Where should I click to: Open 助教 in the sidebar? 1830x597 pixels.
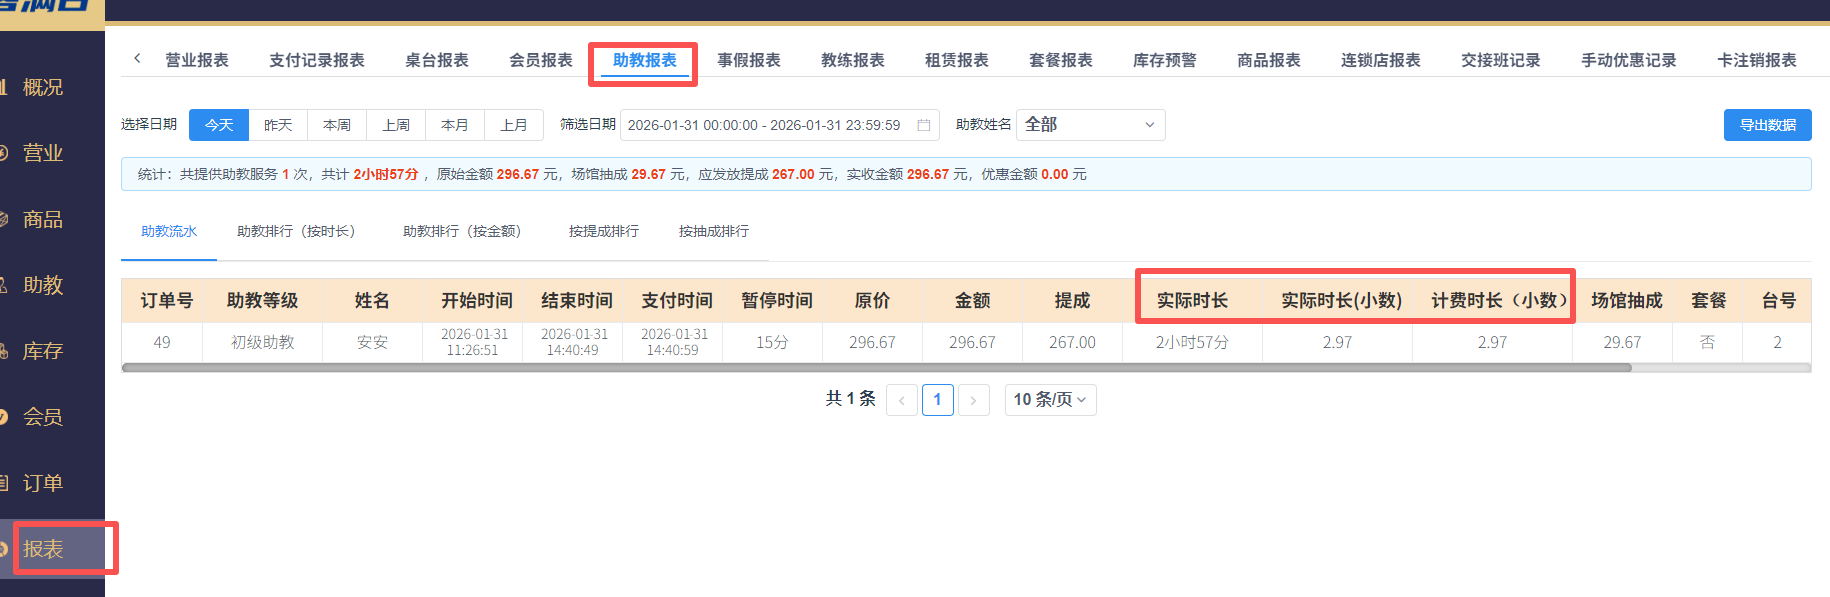pyautogui.click(x=42, y=285)
